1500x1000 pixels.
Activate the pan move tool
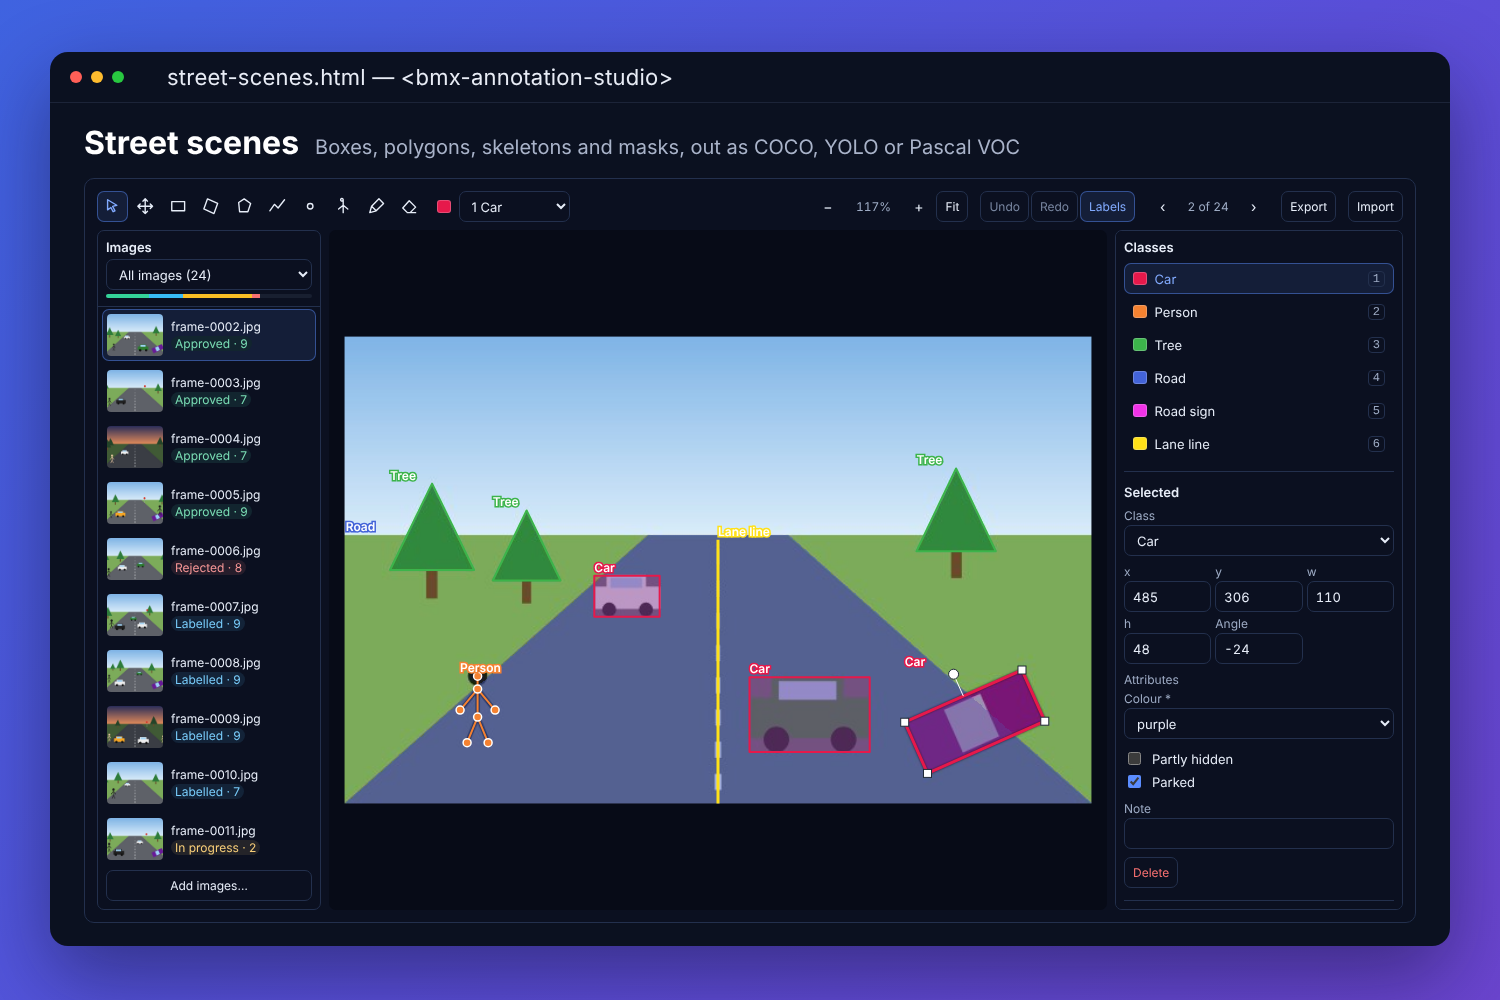click(145, 206)
